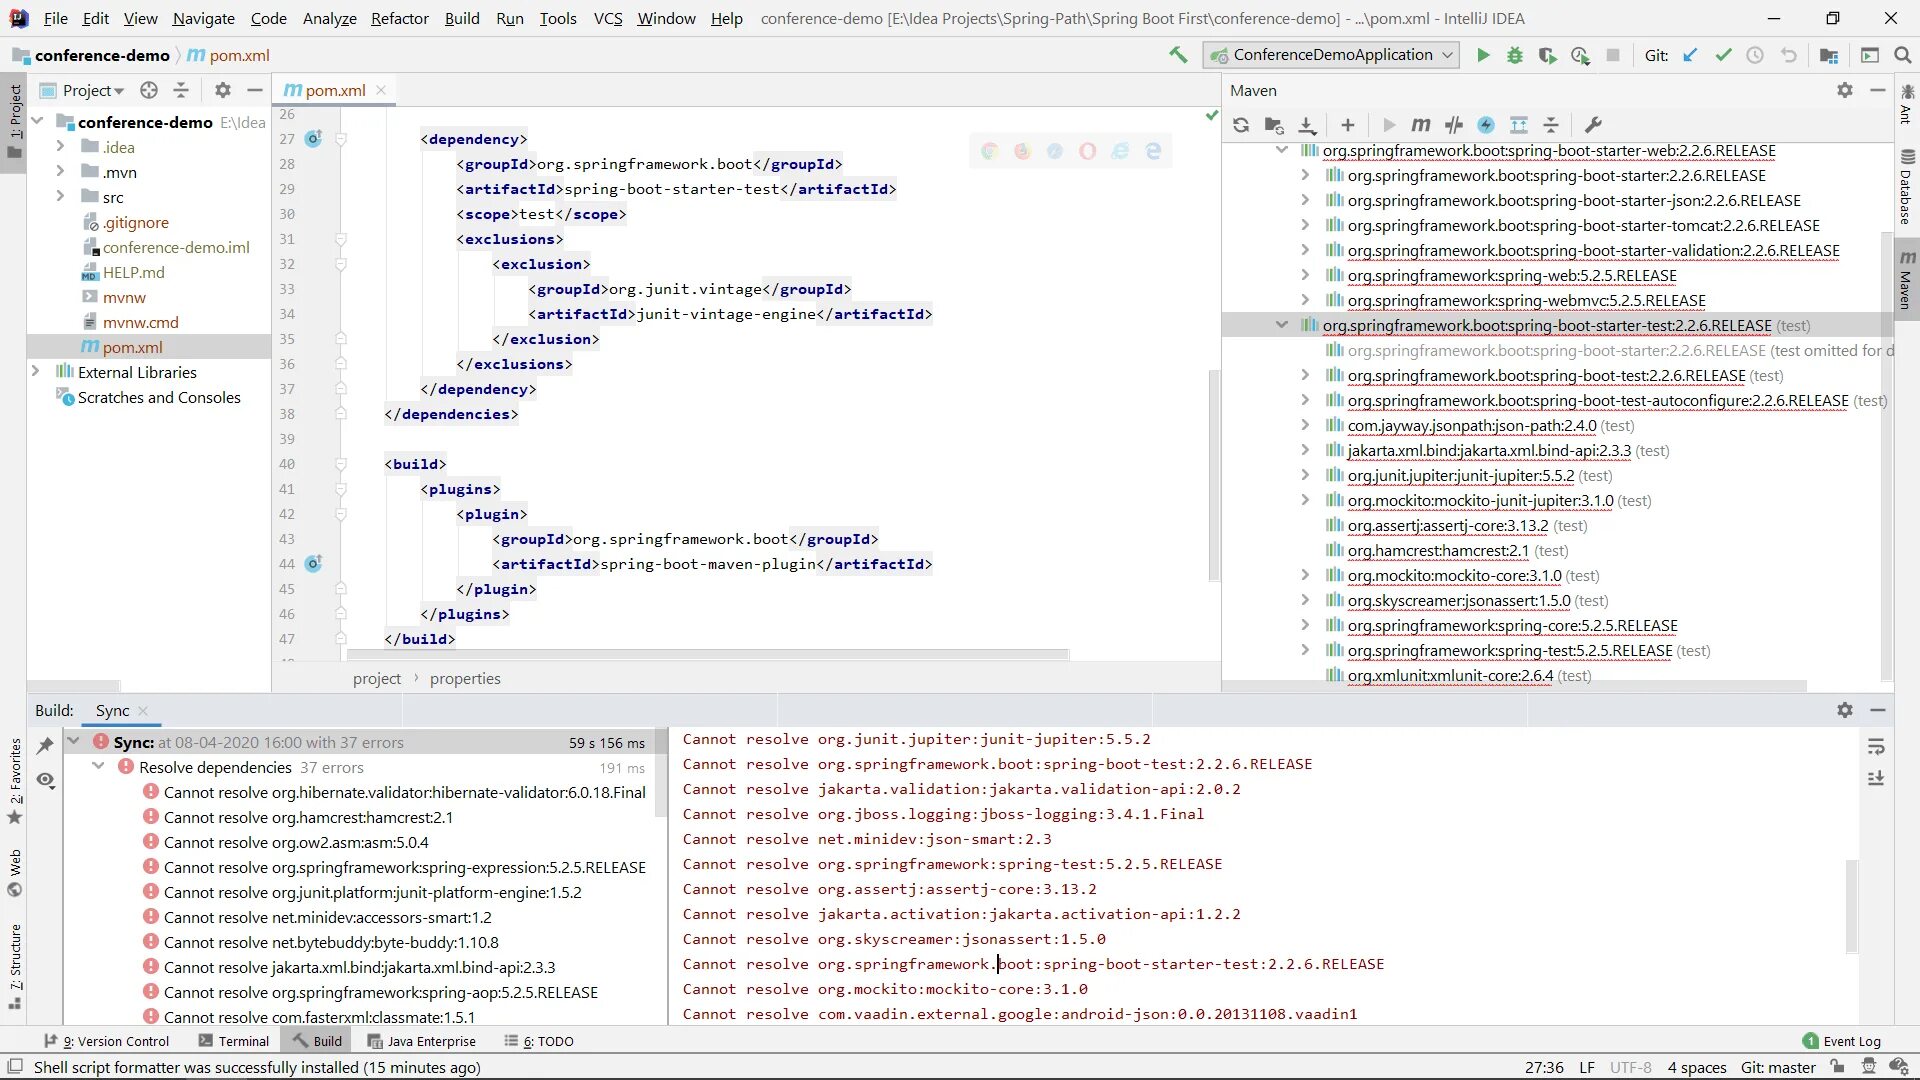Collapse spring-boot-starter-test dependency node in Maven
The image size is (1920, 1080).
click(1281, 325)
